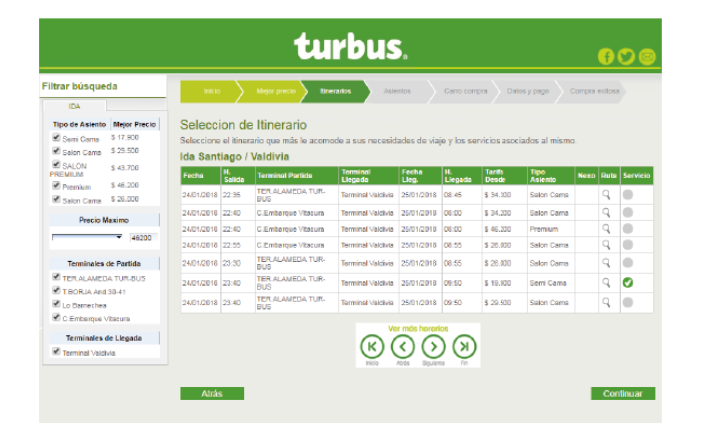This screenshot has height=444, width=708.
Task: Select service for 23:40 Salon Cama $29.500
Action: [x=628, y=302]
